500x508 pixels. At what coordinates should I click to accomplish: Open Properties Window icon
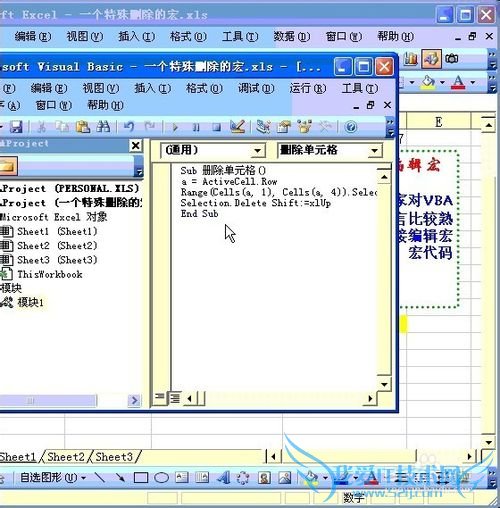284,127
